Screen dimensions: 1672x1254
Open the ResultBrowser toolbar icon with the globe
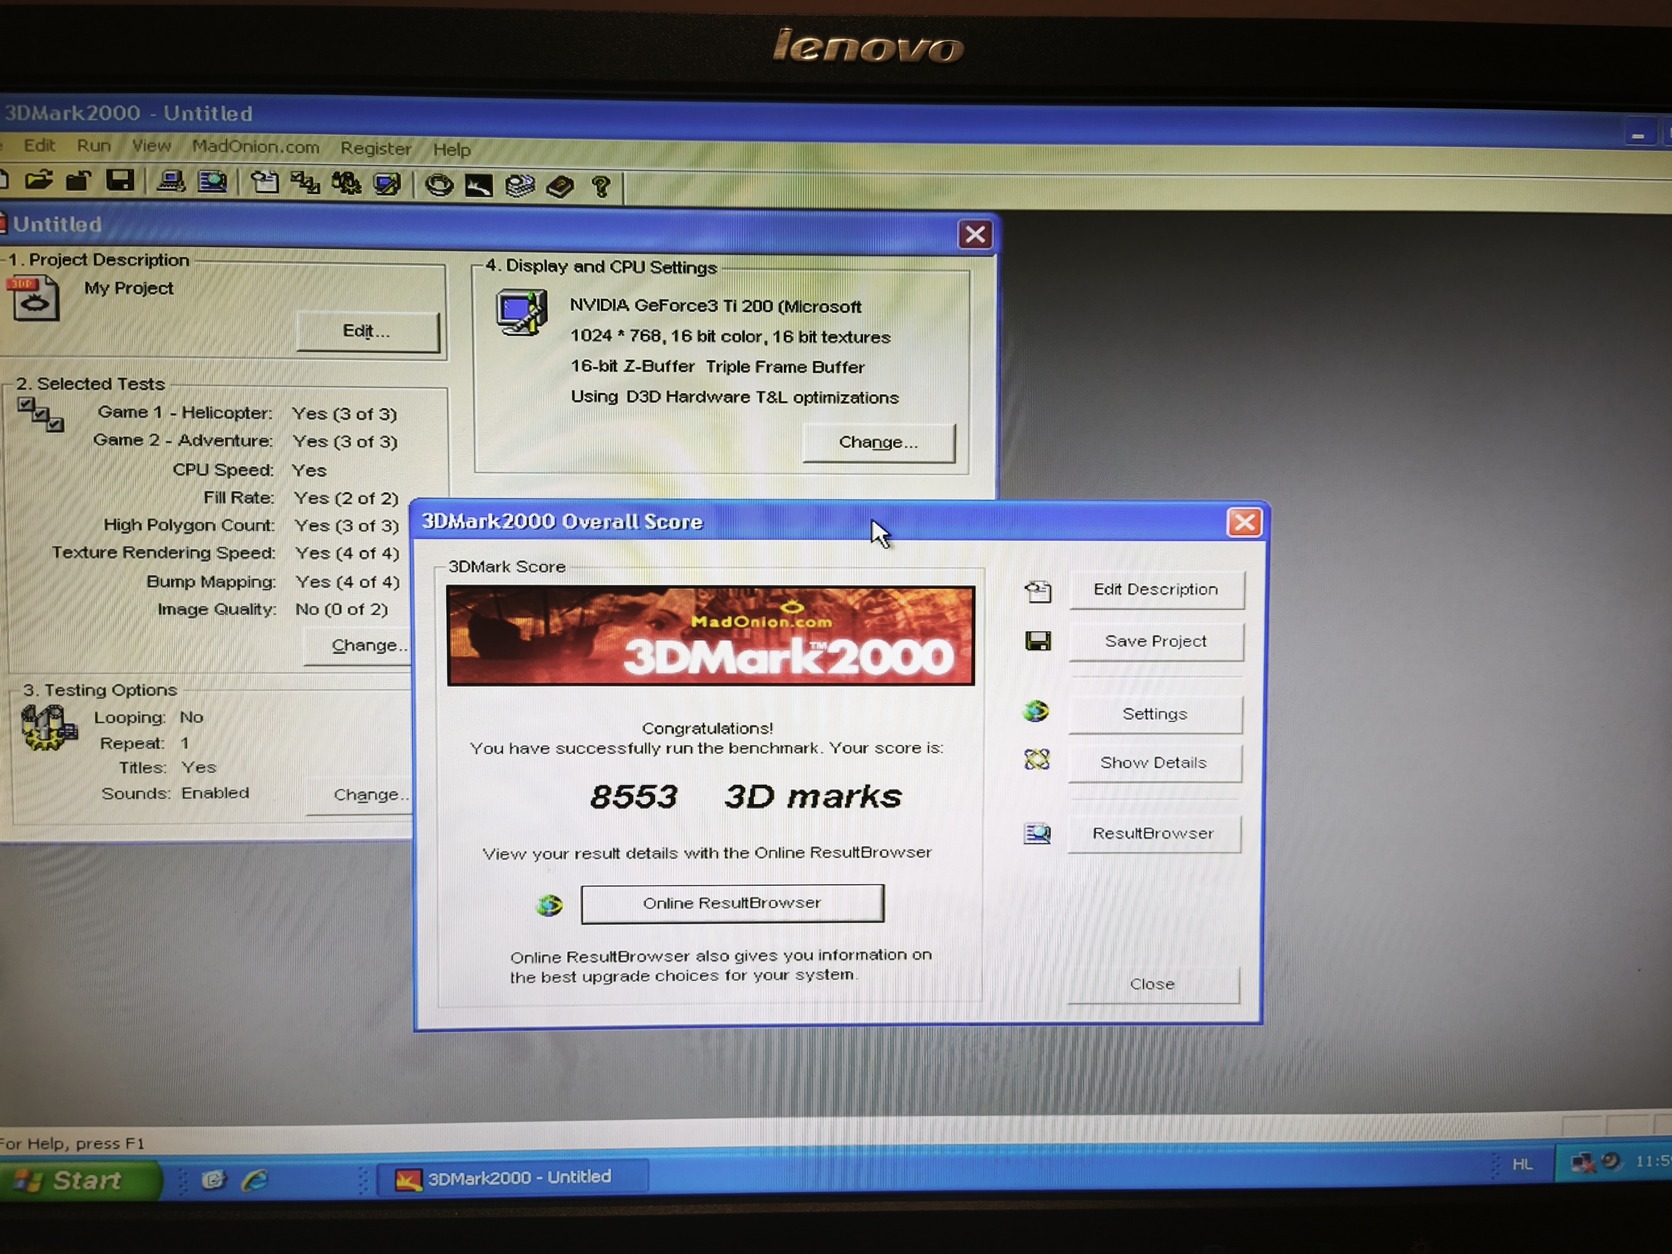[212, 182]
